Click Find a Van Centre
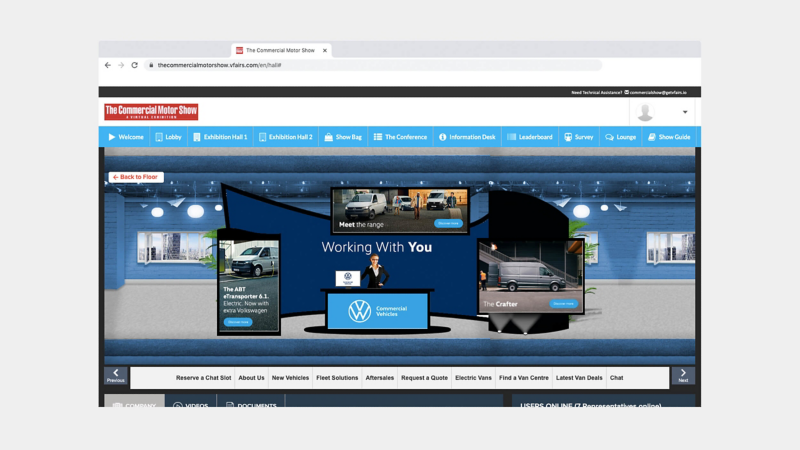 [524, 378]
